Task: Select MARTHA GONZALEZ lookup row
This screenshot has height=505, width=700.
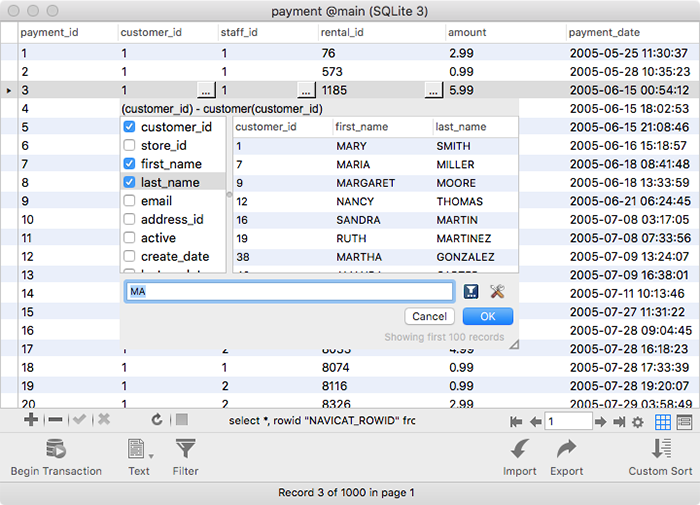Action: point(375,257)
